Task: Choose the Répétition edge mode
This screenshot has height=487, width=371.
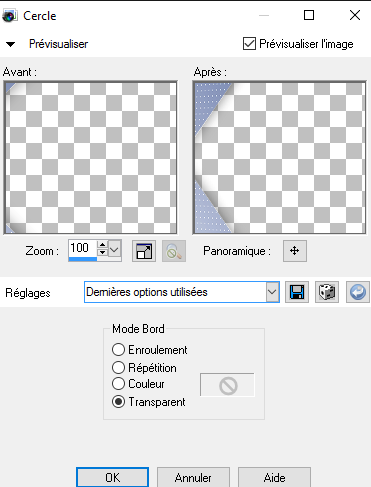Action: click(118, 367)
